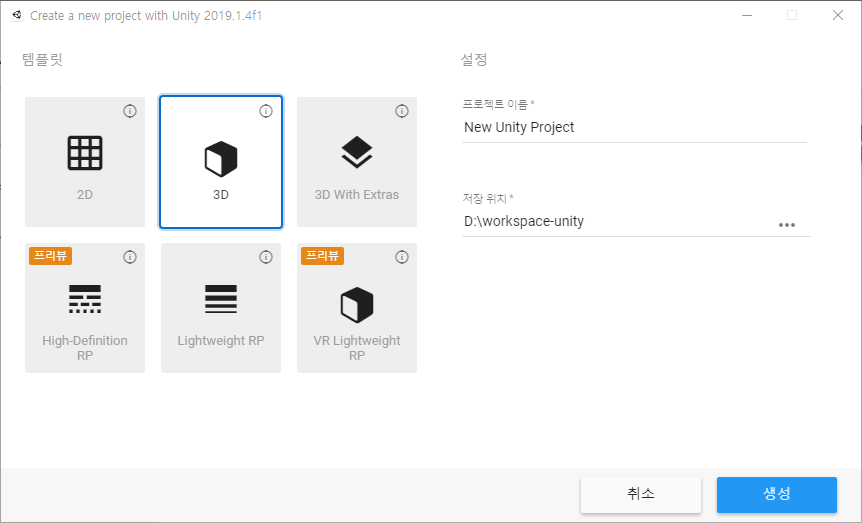View info for Lightweight RP template
The width and height of the screenshot is (862, 523).
[x=266, y=257]
